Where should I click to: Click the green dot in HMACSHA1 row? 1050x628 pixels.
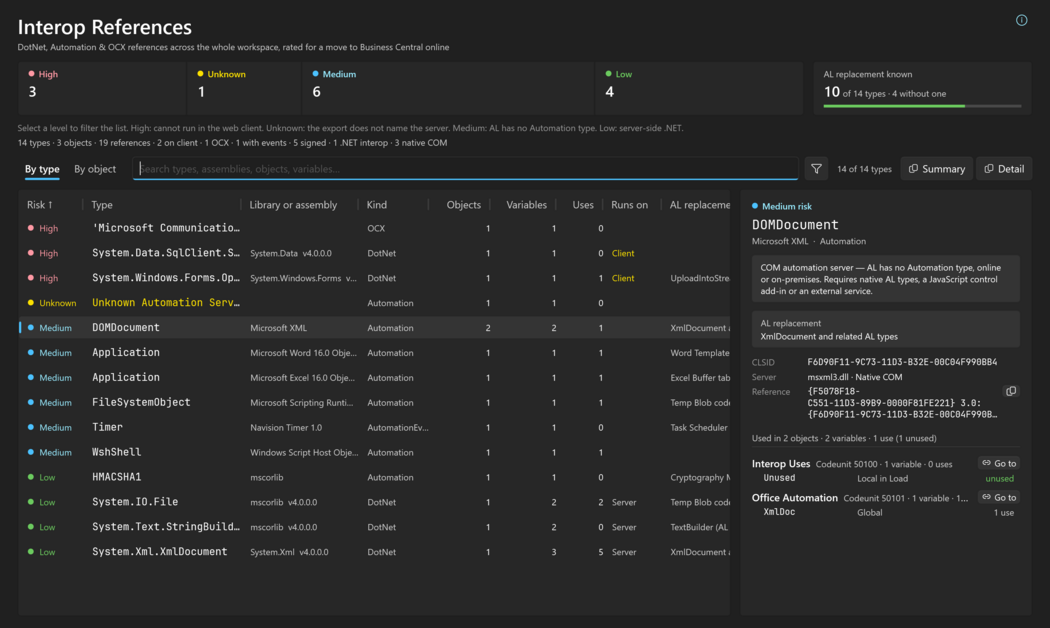pyautogui.click(x=31, y=477)
